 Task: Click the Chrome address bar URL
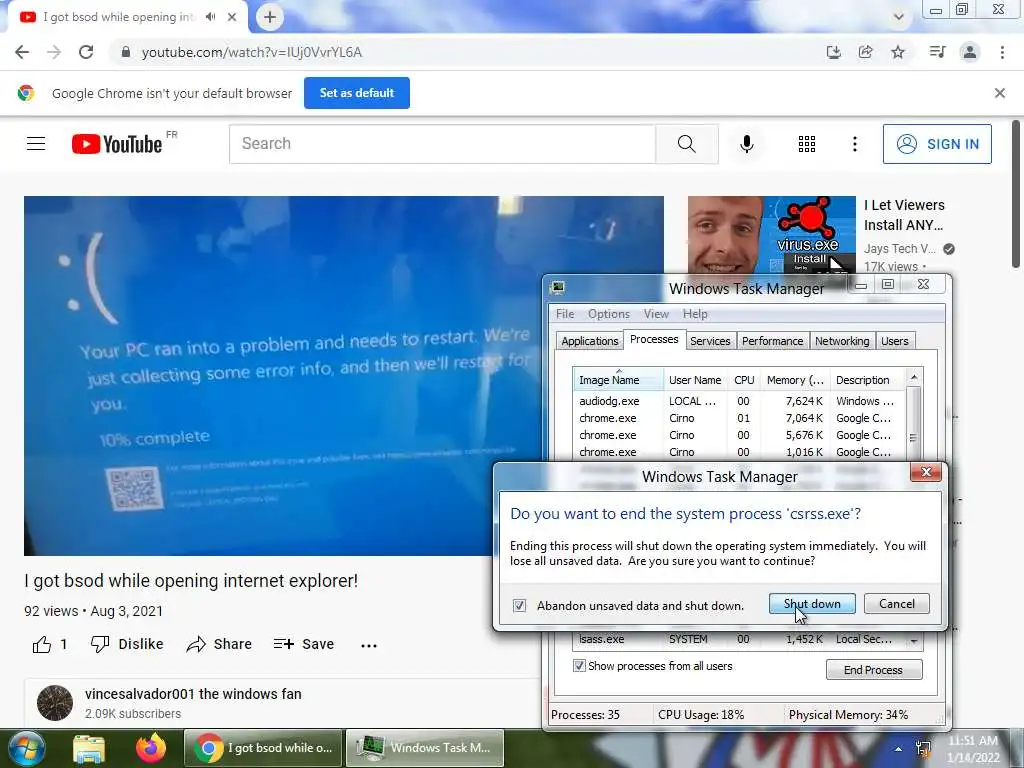click(x=251, y=52)
